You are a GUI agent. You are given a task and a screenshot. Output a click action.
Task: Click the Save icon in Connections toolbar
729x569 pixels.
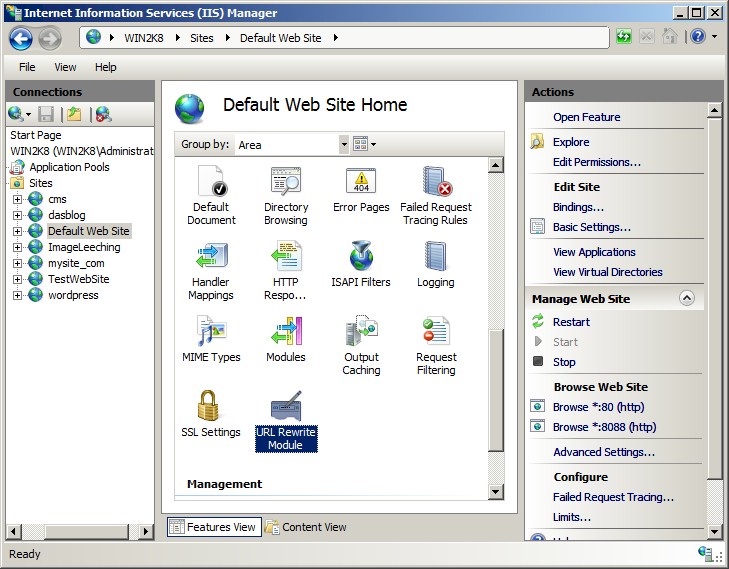click(46, 114)
